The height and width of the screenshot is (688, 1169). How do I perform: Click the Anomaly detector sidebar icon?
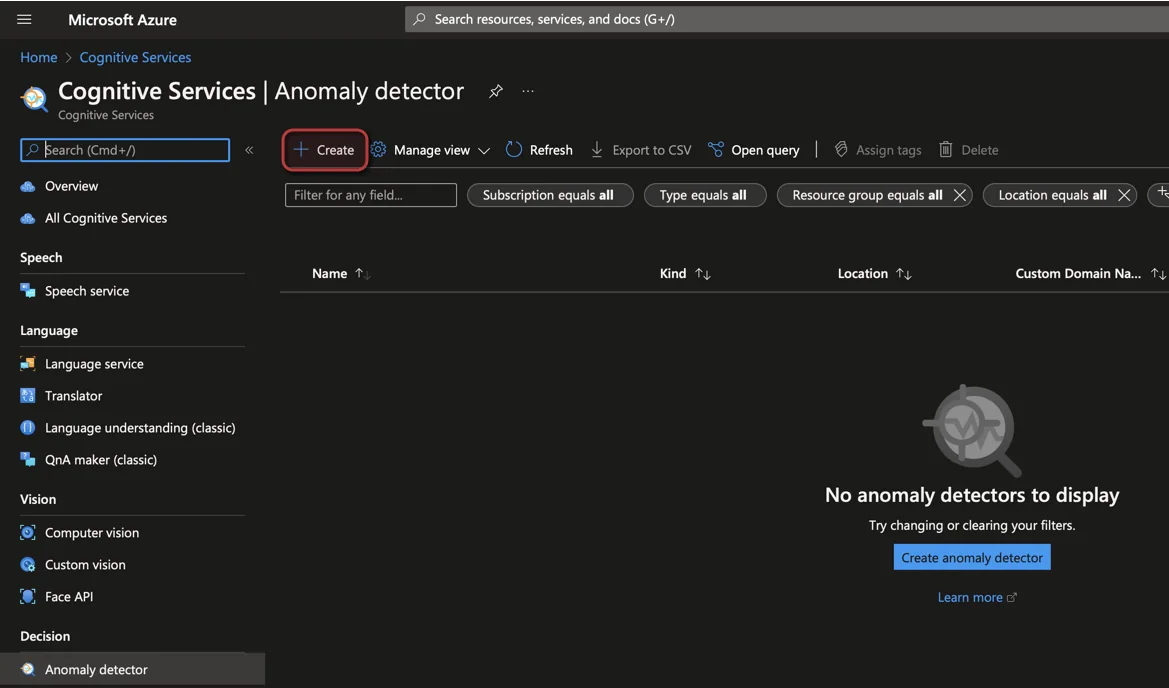pos(28,669)
